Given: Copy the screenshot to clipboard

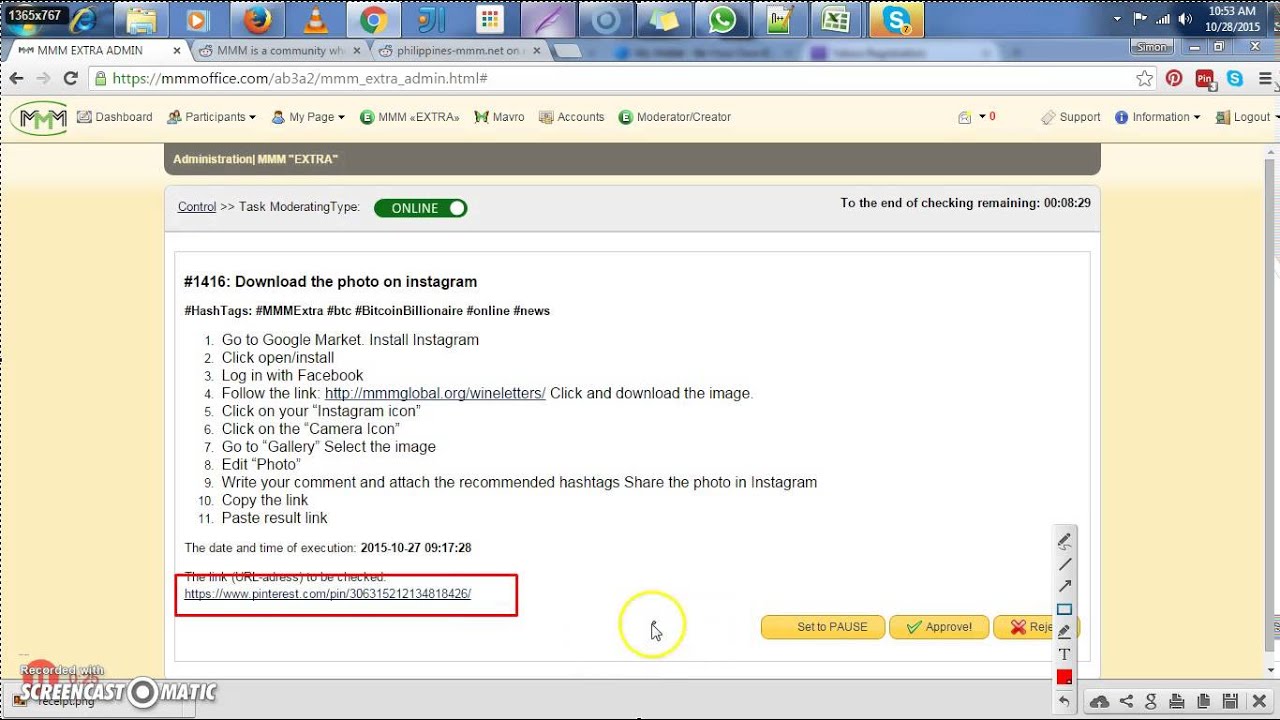Looking at the screenshot, I should click(1204, 701).
